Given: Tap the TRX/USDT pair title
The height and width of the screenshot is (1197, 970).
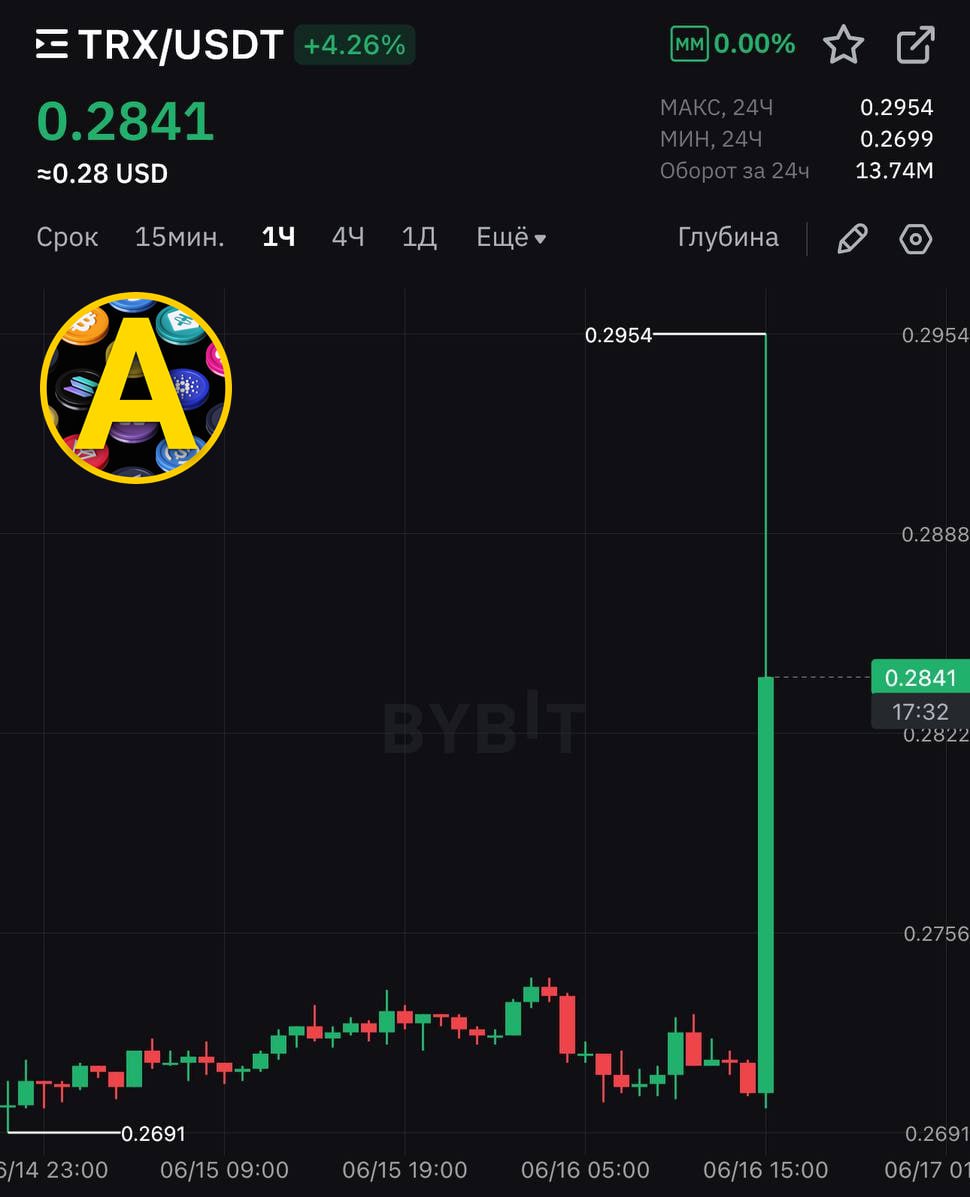Looking at the screenshot, I should [x=181, y=44].
